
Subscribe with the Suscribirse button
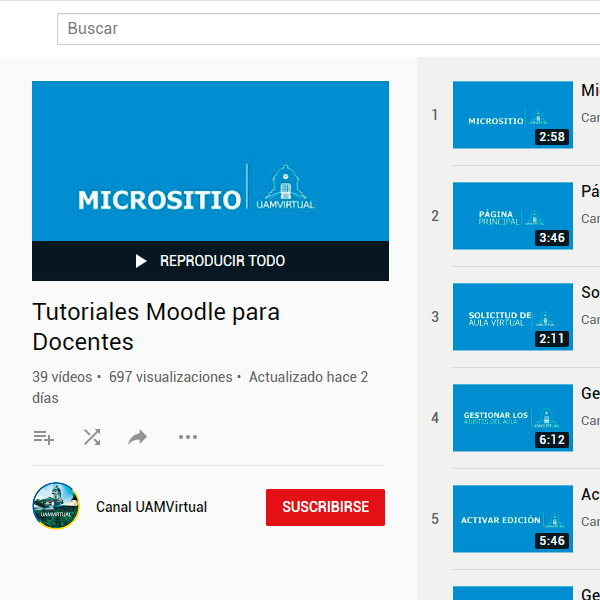coord(325,507)
